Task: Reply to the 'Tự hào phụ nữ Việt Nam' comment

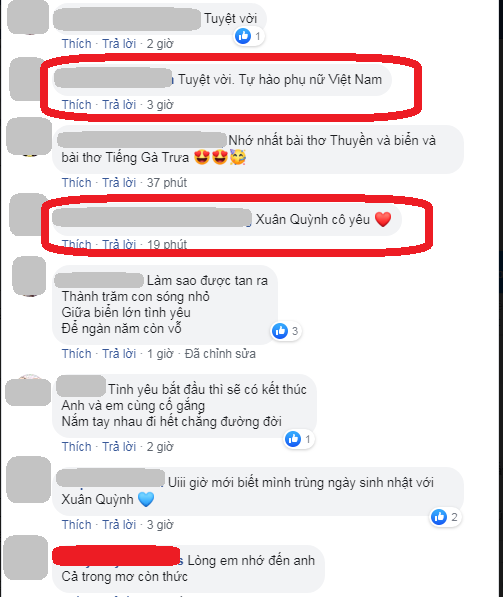Action: (119, 104)
